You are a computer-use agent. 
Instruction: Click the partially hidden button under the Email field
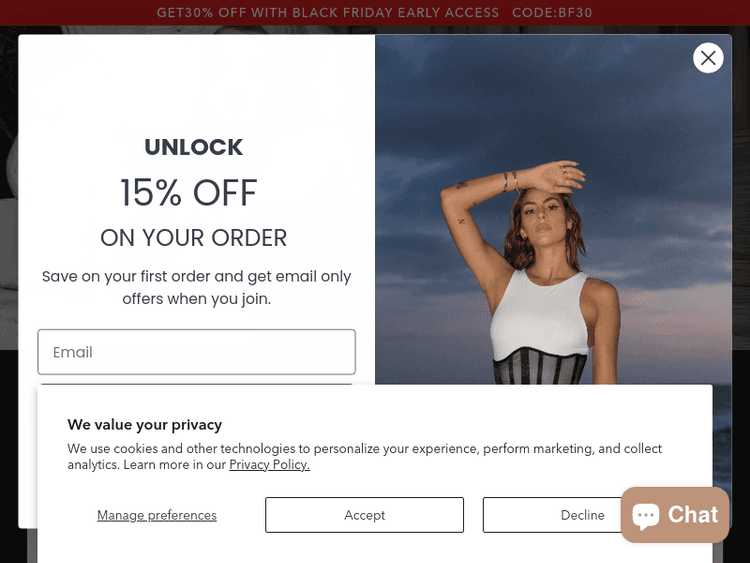tap(197, 384)
